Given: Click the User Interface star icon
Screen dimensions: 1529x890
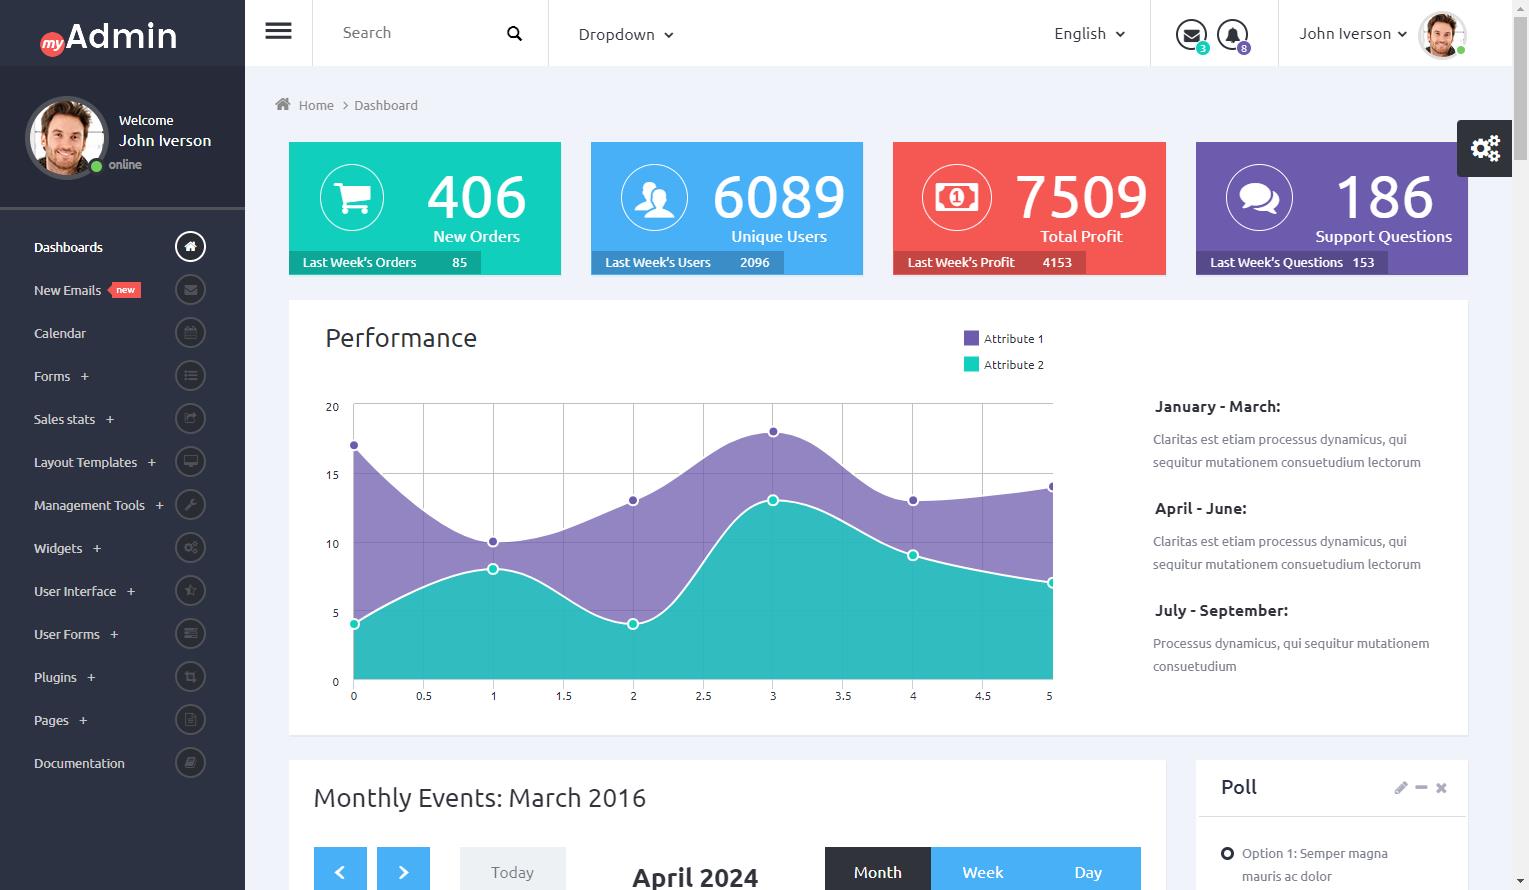Looking at the screenshot, I should 190,590.
